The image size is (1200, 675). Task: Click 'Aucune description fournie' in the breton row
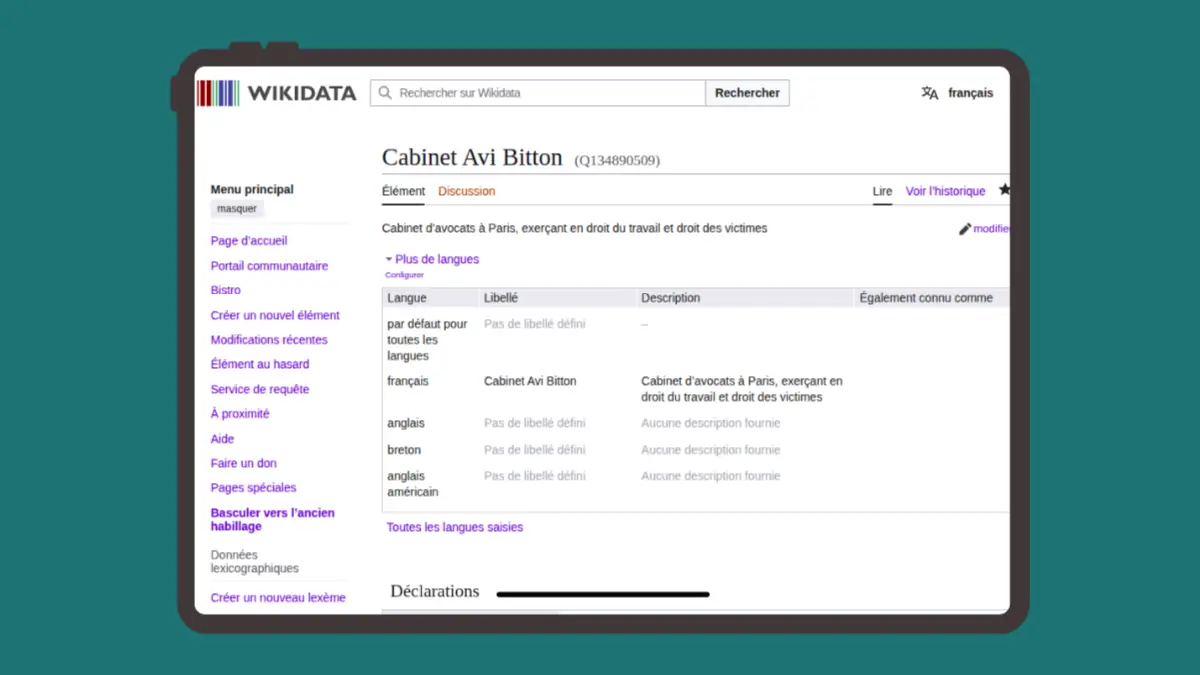711,450
